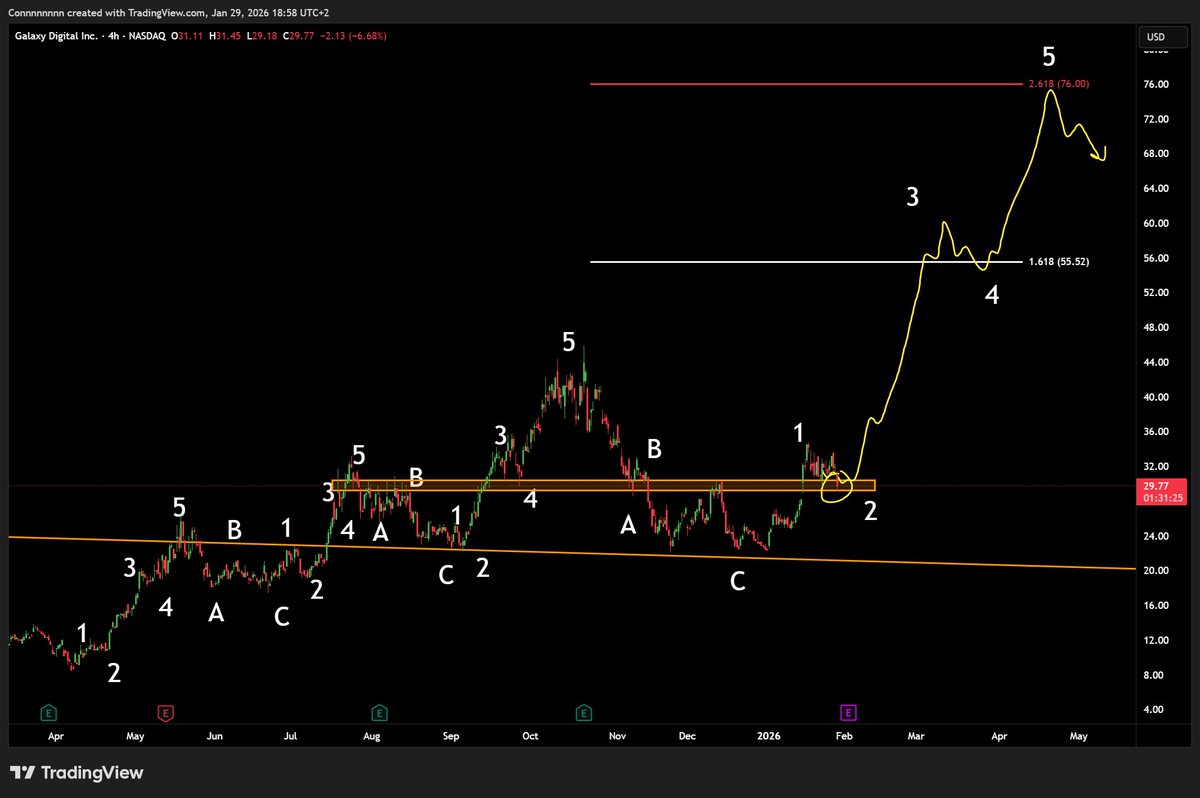Click the 16.00 price axis label

[1156, 606]
